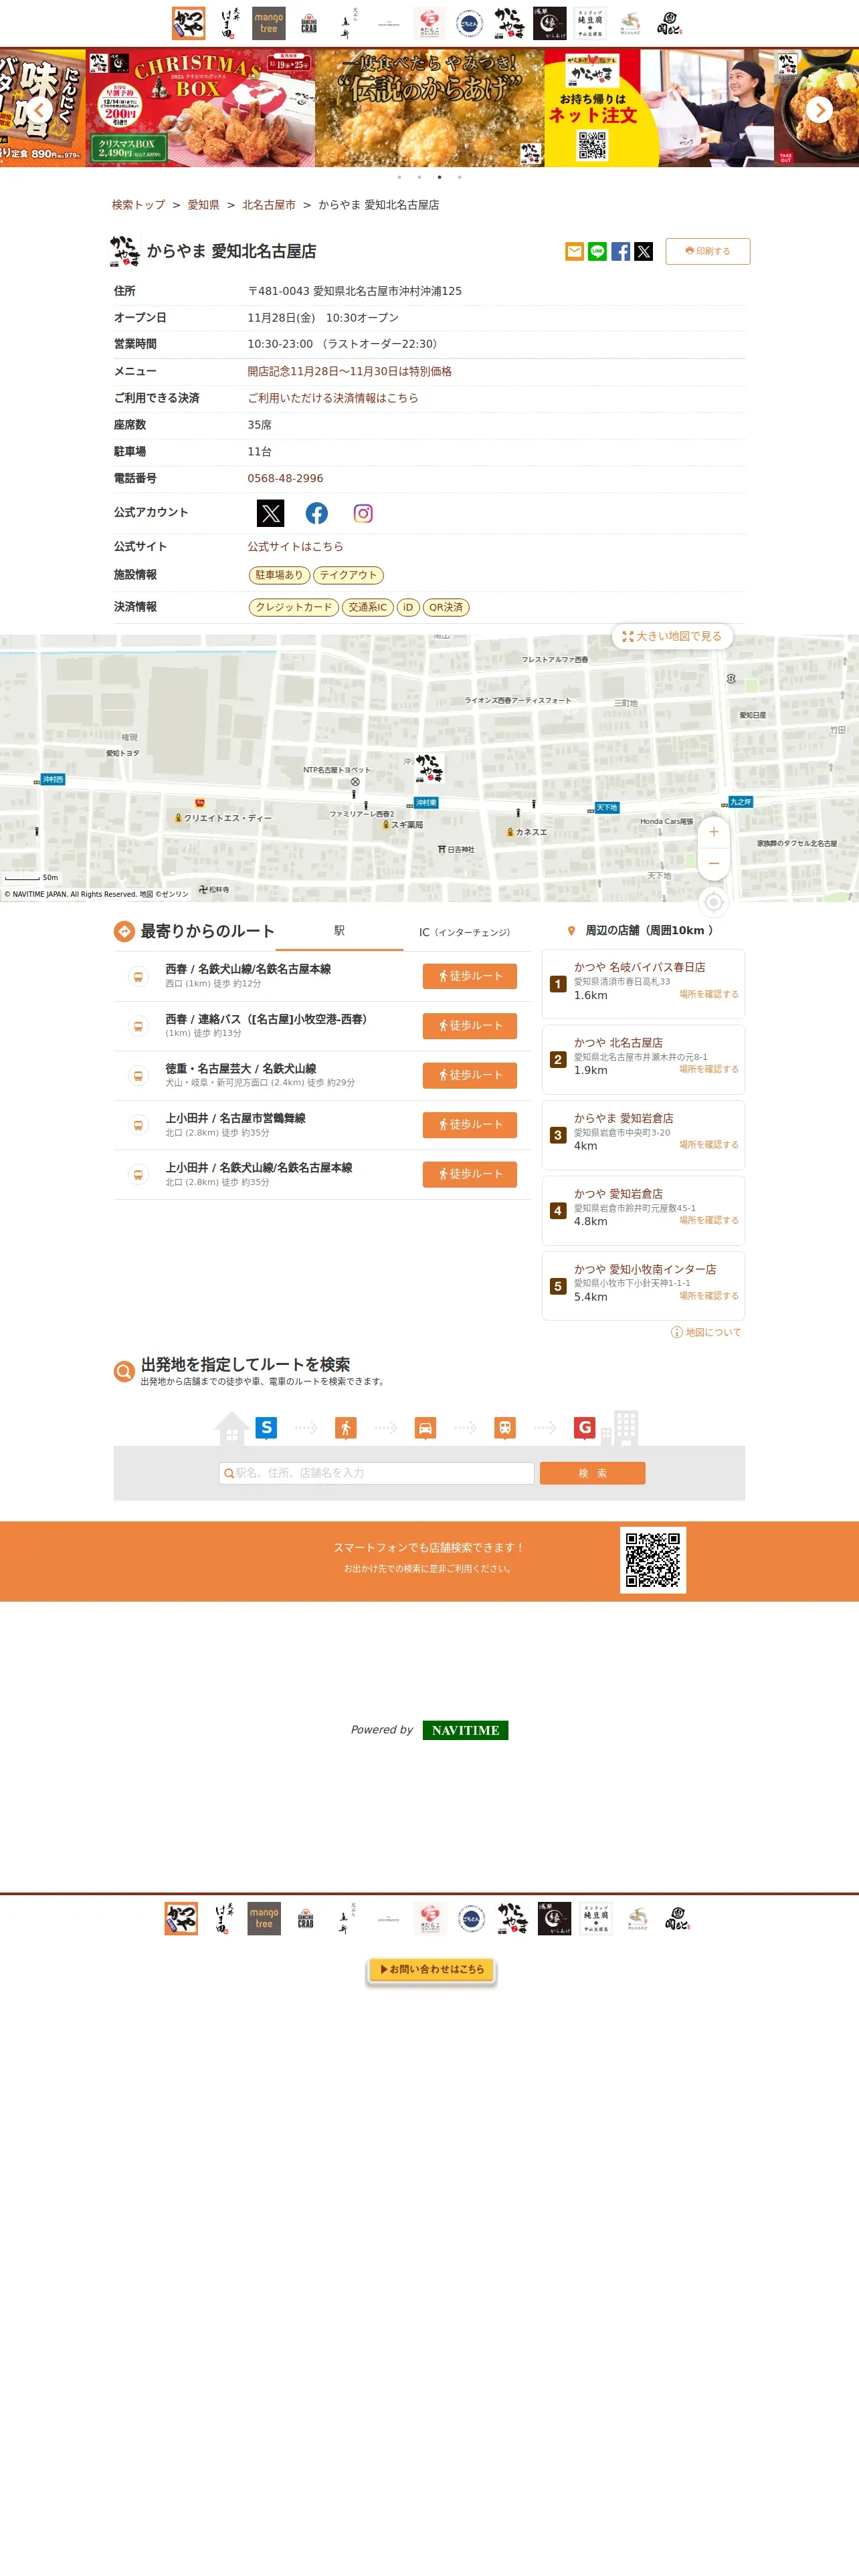Click 大きい地図で見る button

coord(672,636)
